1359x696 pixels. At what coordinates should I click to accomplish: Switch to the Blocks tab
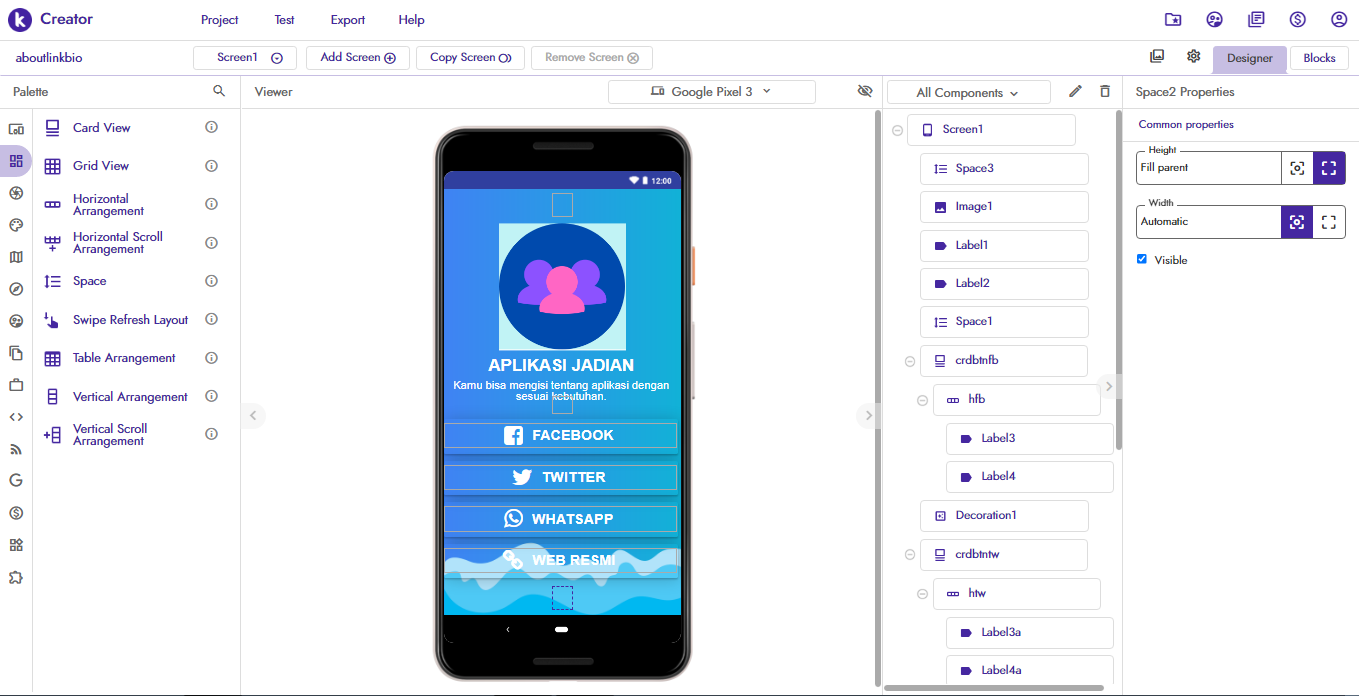click(x=1318, y=58)
